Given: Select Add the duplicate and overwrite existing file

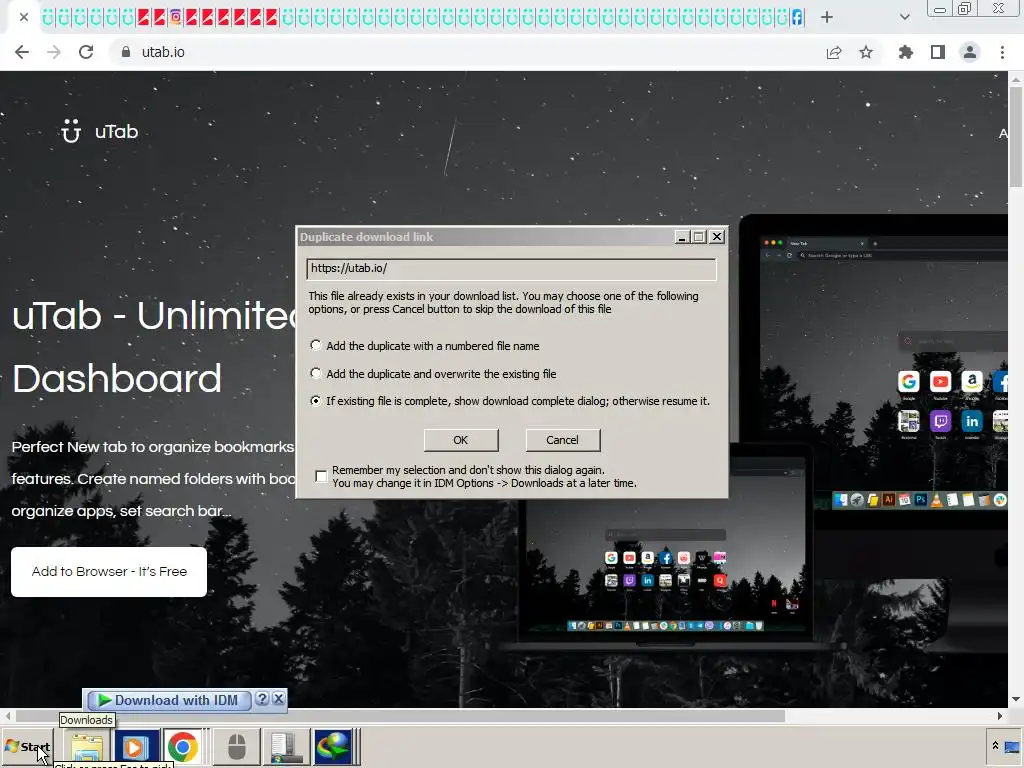Looking at the screenshot, I should pyautogui.click(x=316, y=373).
